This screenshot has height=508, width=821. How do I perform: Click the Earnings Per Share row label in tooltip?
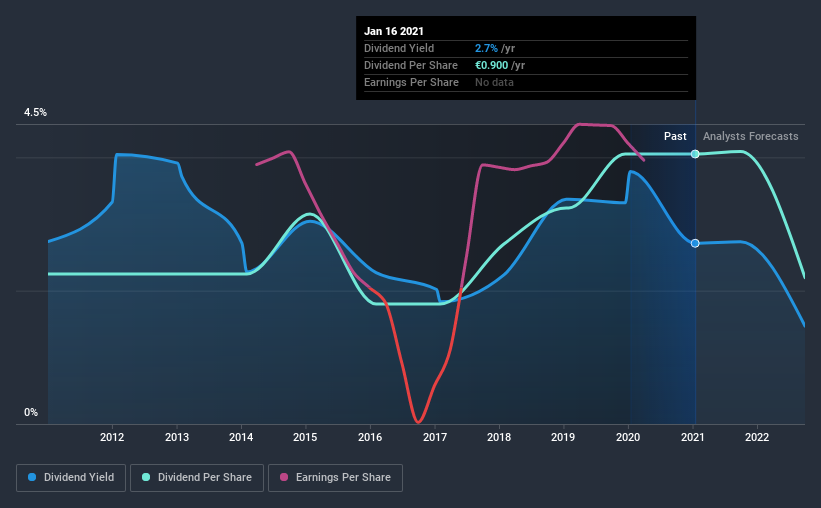(412, 82)
